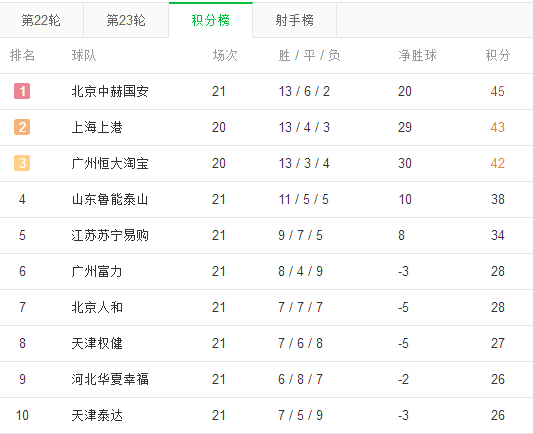Open 北京人和 team link
The height and width of the screenshot is (434, 533).
tap(97, 308)
